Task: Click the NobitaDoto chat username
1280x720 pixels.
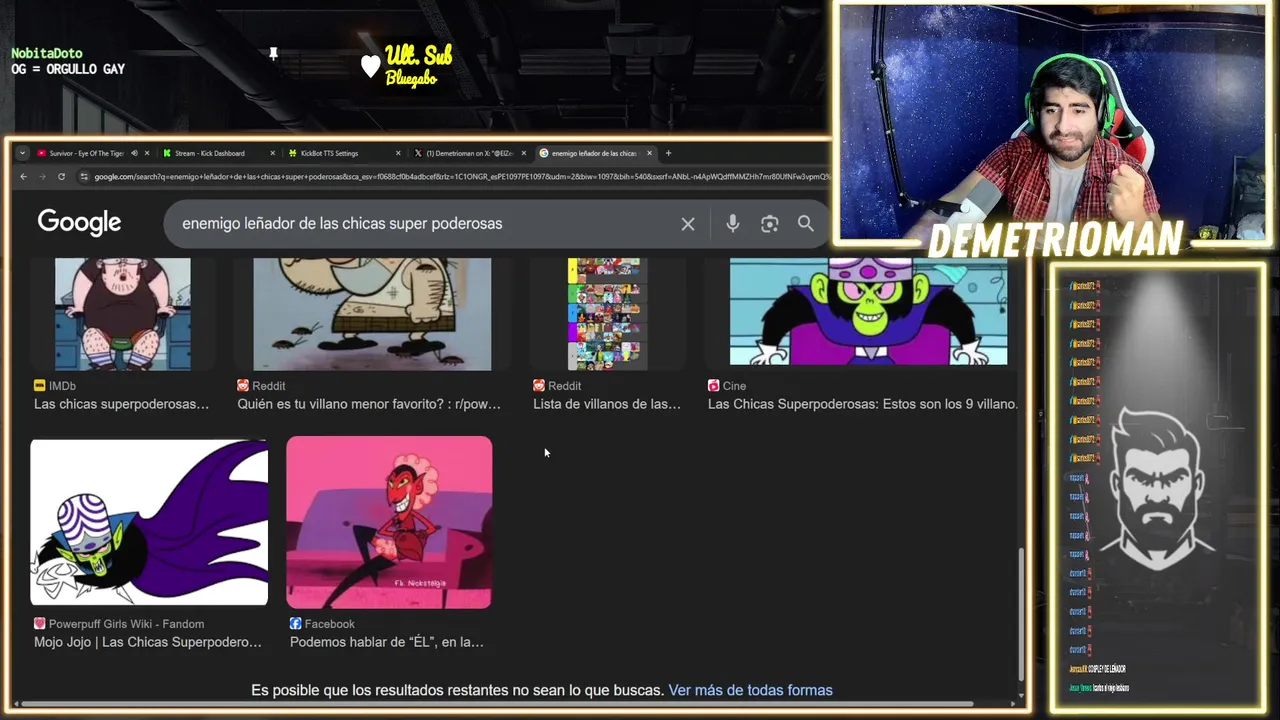Action: (47, 53)
